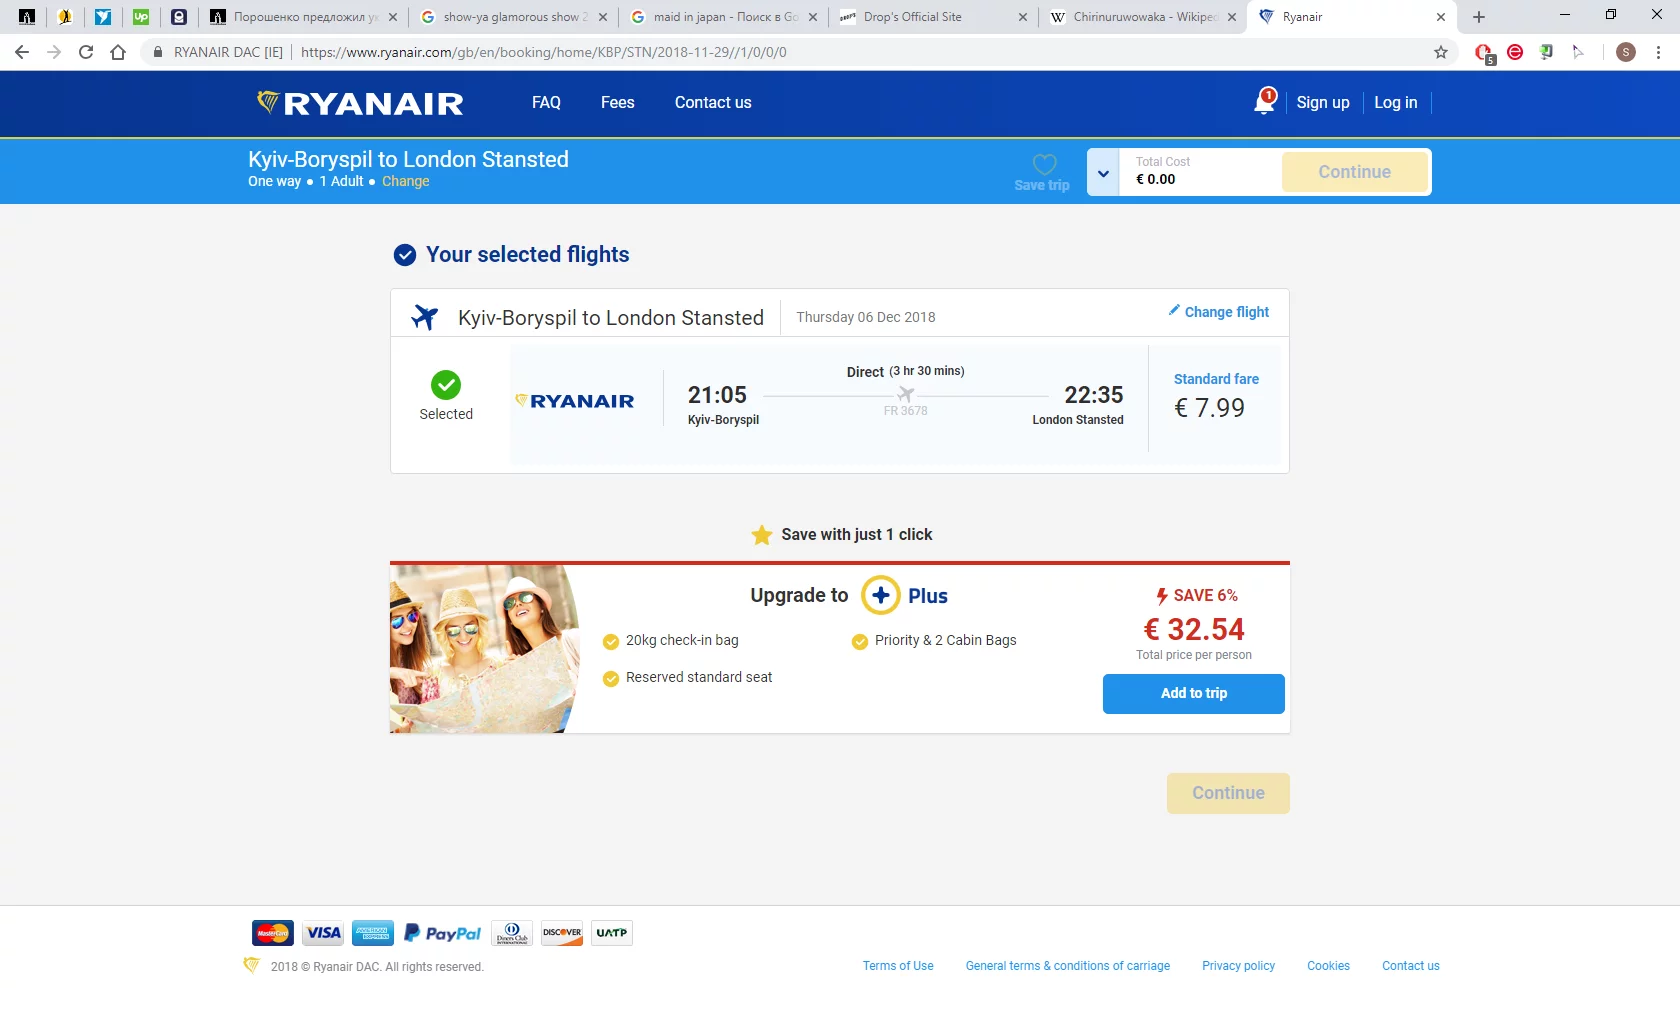Image resolution: width=1680 pixels, height=1010 pixels.
Task: Click the notification bell icon
Action: [x=1264, y=102]
